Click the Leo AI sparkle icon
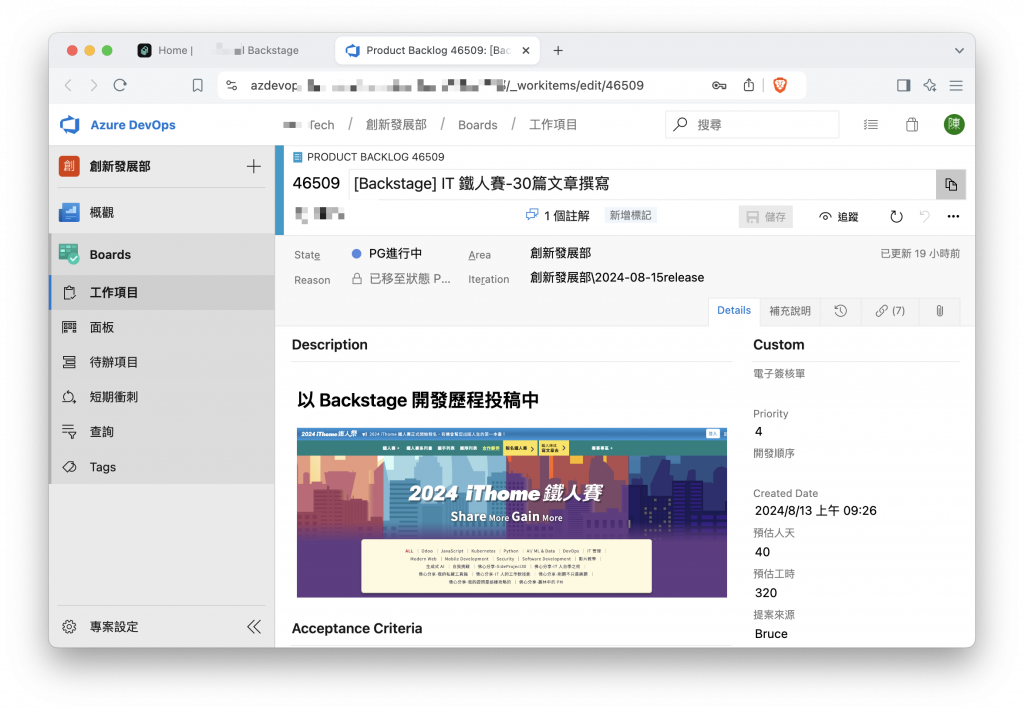 pos(930,86)
